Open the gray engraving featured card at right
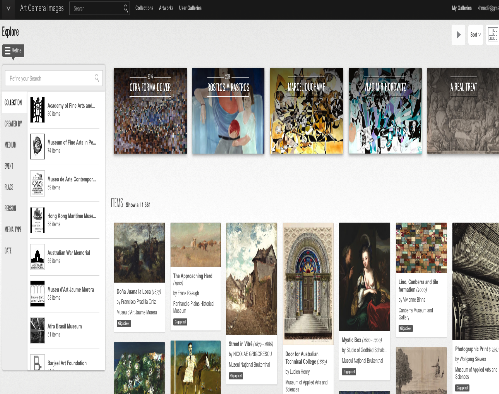The width and height of the screenshot is (499, 394). [x=463, y=111]
